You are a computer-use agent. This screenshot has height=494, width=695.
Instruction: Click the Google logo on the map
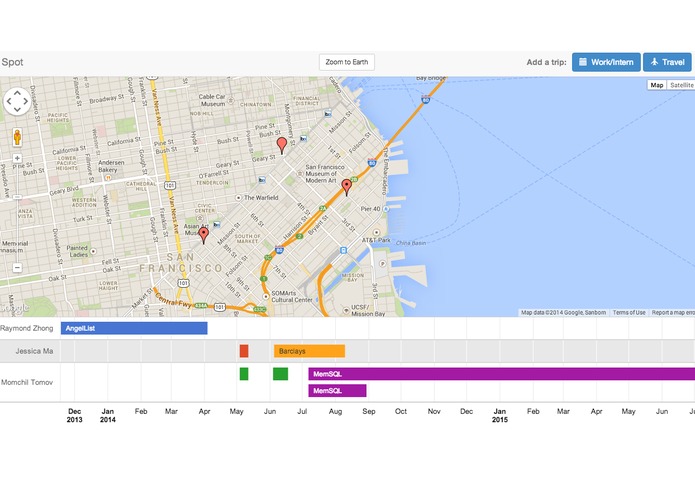14,308
